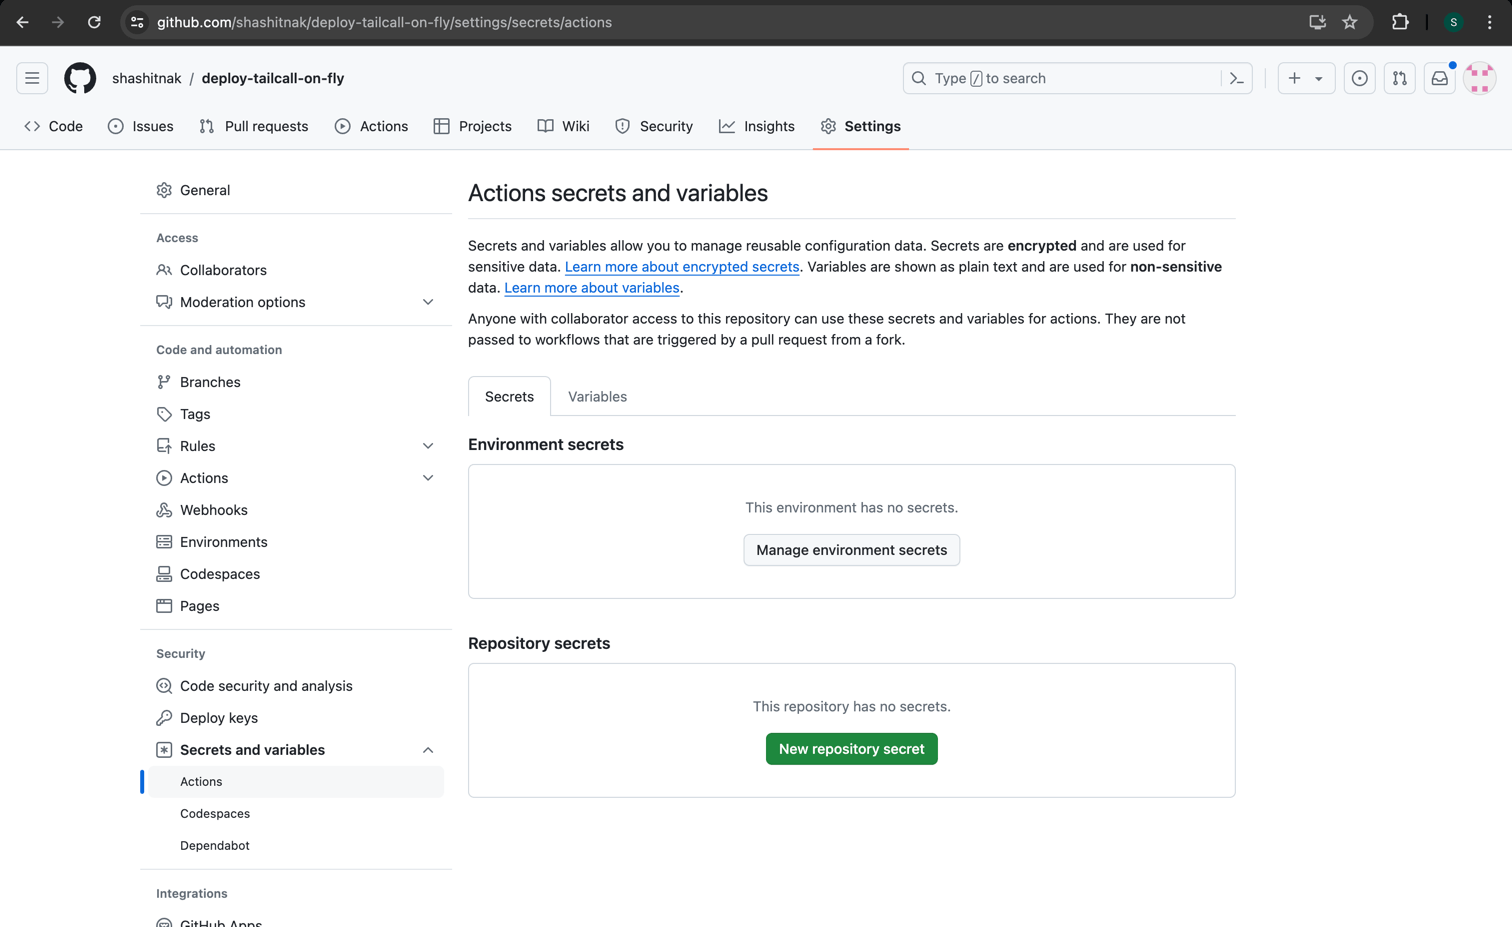Open the global pull requests icon
1512x927 pixels.
coord(1399,78)
